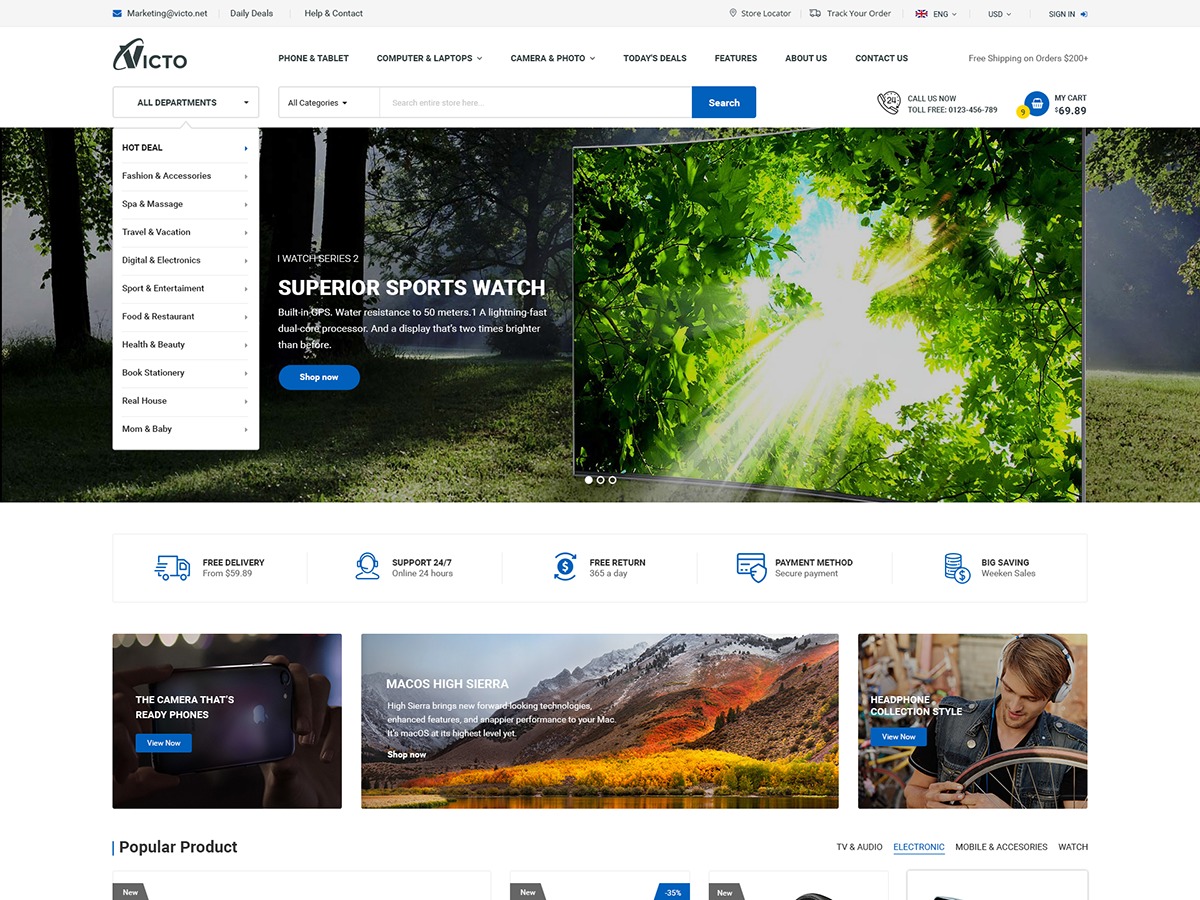Open the Phone & Tablet menu
This screenshot has width=1200, height=900.
[313, 58]
